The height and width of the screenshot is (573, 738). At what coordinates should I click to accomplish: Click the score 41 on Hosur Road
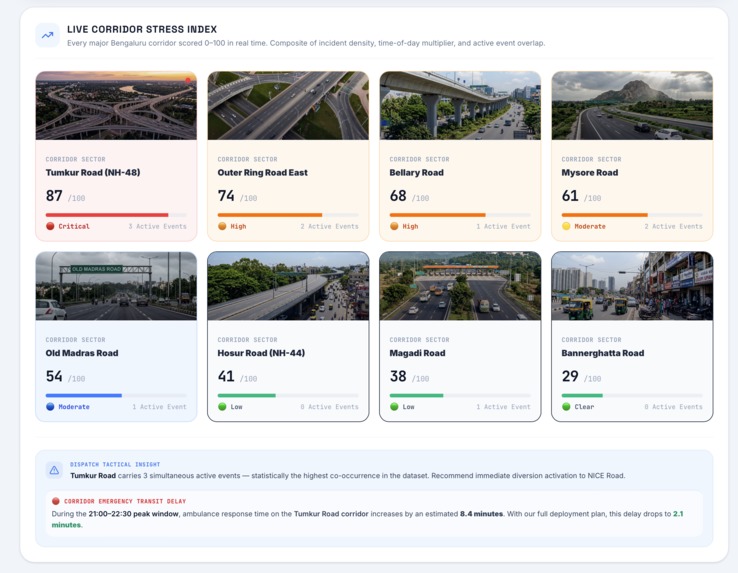click(x=226, y=376)
